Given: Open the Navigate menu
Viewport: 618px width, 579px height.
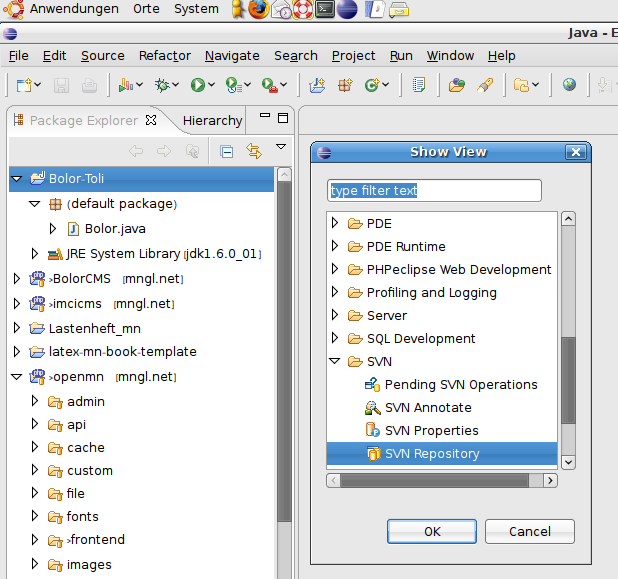Looking at the screenshot, I should point(232,56).
